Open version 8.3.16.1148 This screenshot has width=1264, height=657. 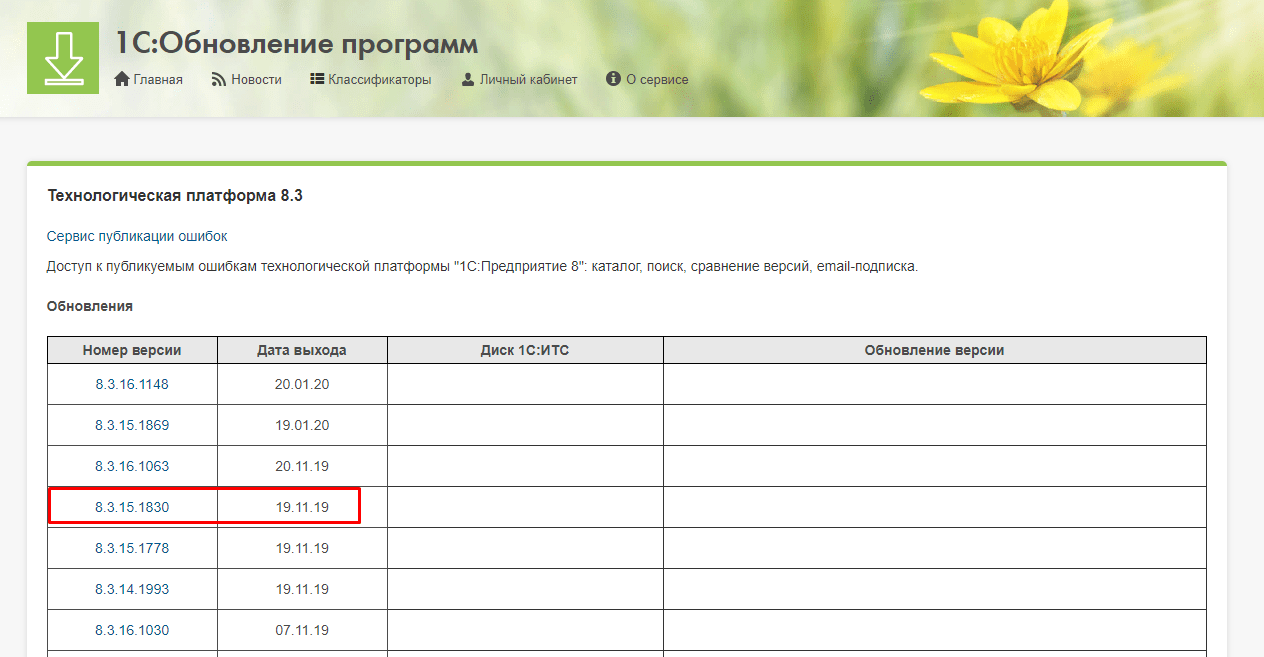point(132,384)
